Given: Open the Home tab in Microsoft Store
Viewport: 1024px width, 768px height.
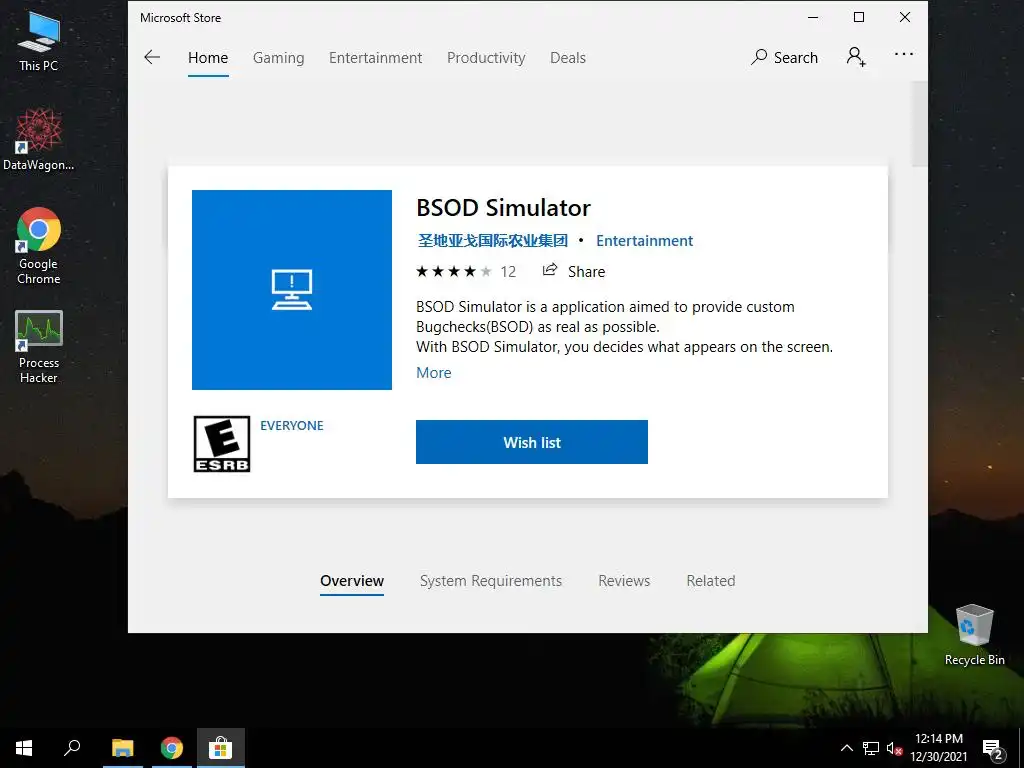Looking at the screenshot, I should (x=208, y=57).
